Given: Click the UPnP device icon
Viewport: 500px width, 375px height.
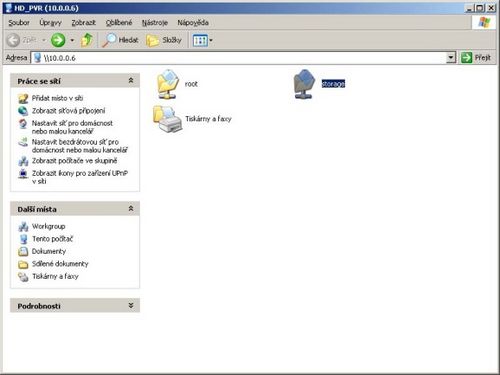Looking at the screenshot, I should tap(23, 174).
